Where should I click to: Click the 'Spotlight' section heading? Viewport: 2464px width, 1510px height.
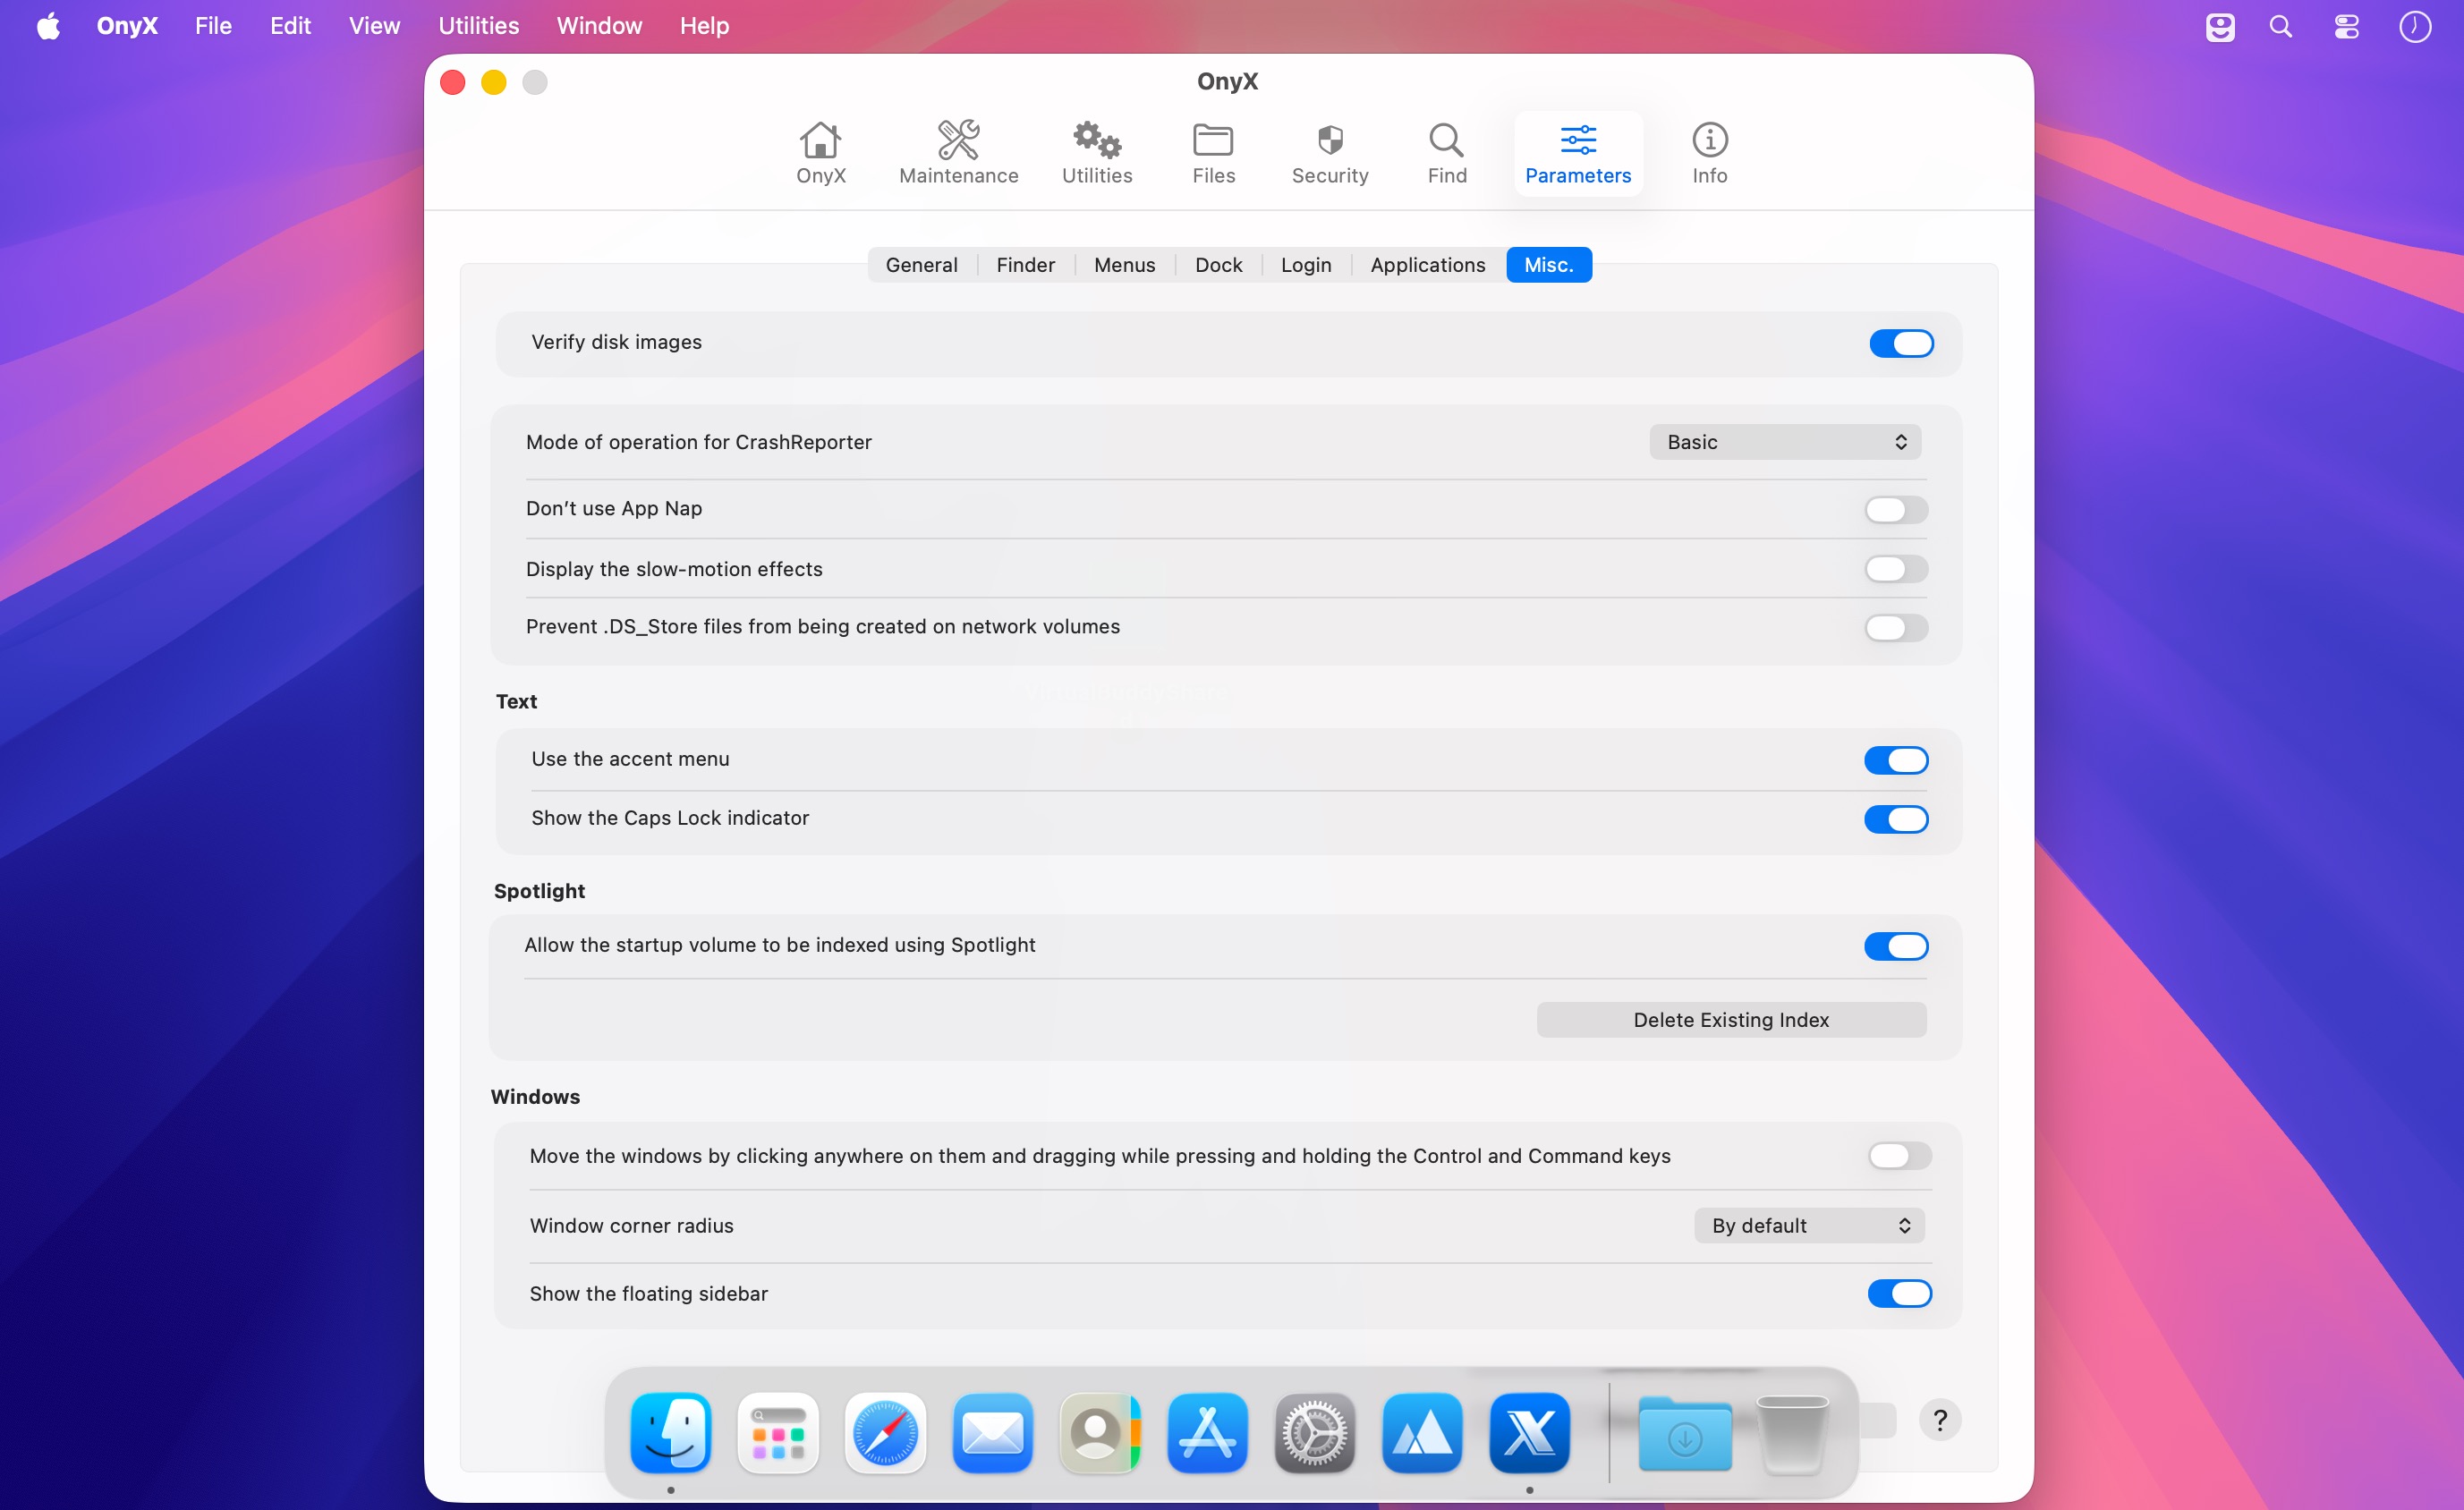pyautogui.click(x=539, y=891)
